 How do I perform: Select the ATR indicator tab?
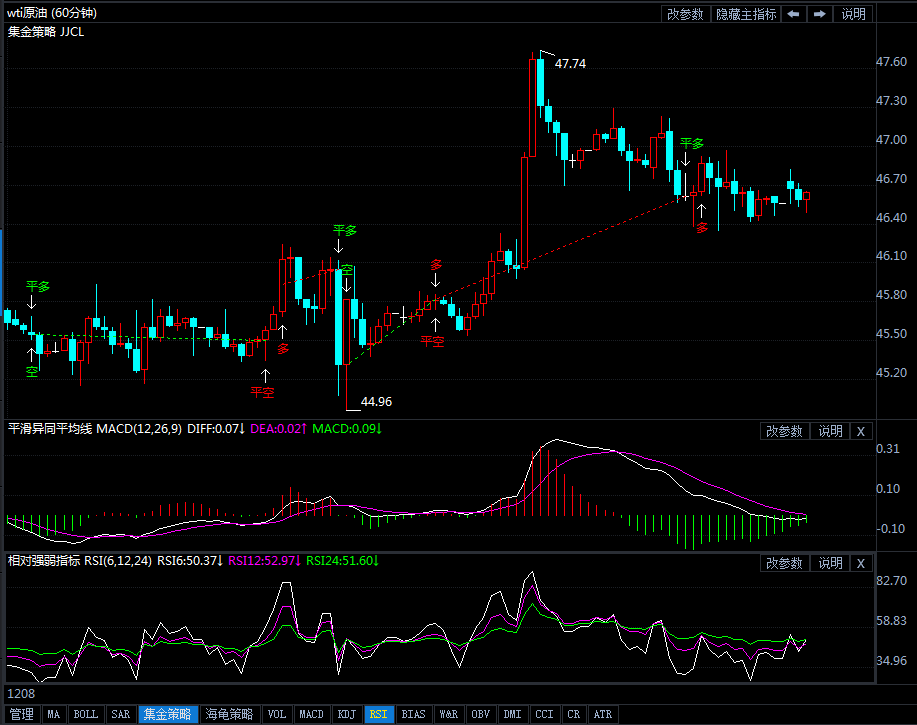[603, 715]
